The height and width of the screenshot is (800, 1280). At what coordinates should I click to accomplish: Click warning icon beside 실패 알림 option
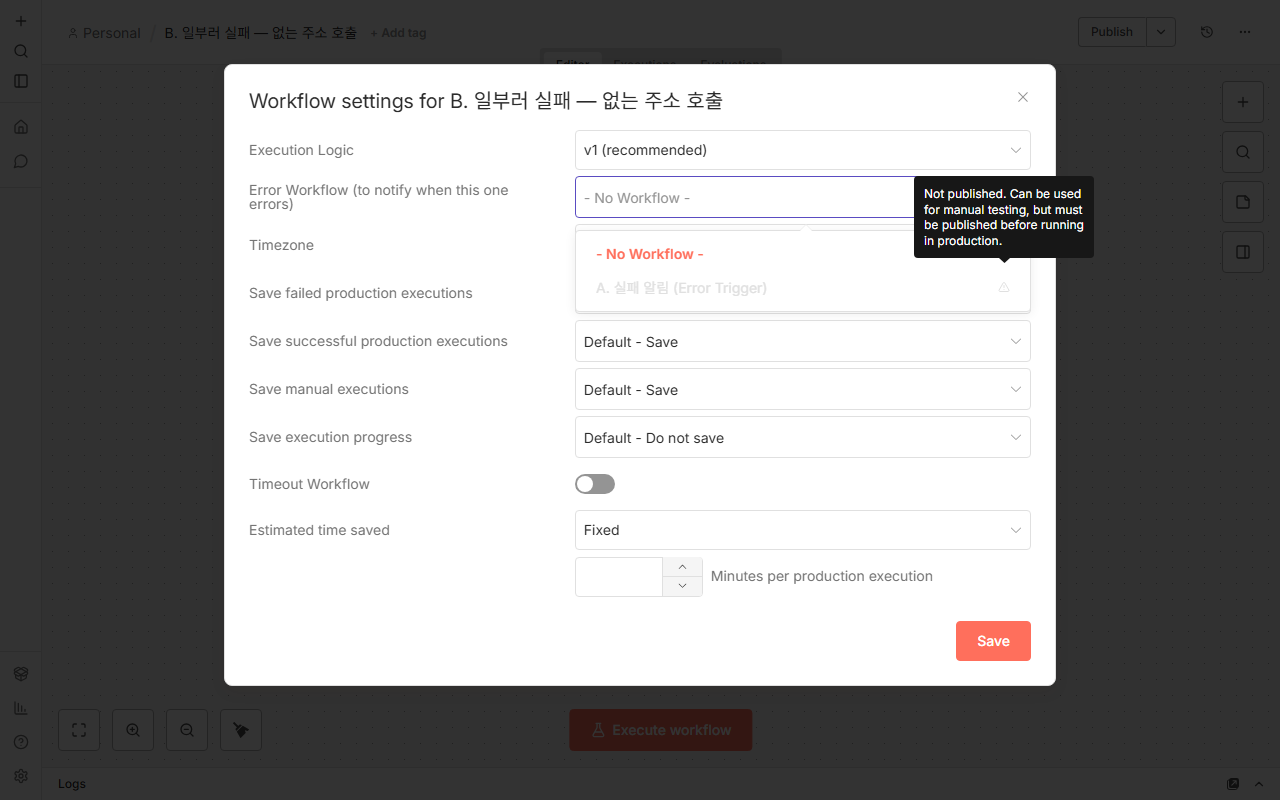tap(1004, 288)
